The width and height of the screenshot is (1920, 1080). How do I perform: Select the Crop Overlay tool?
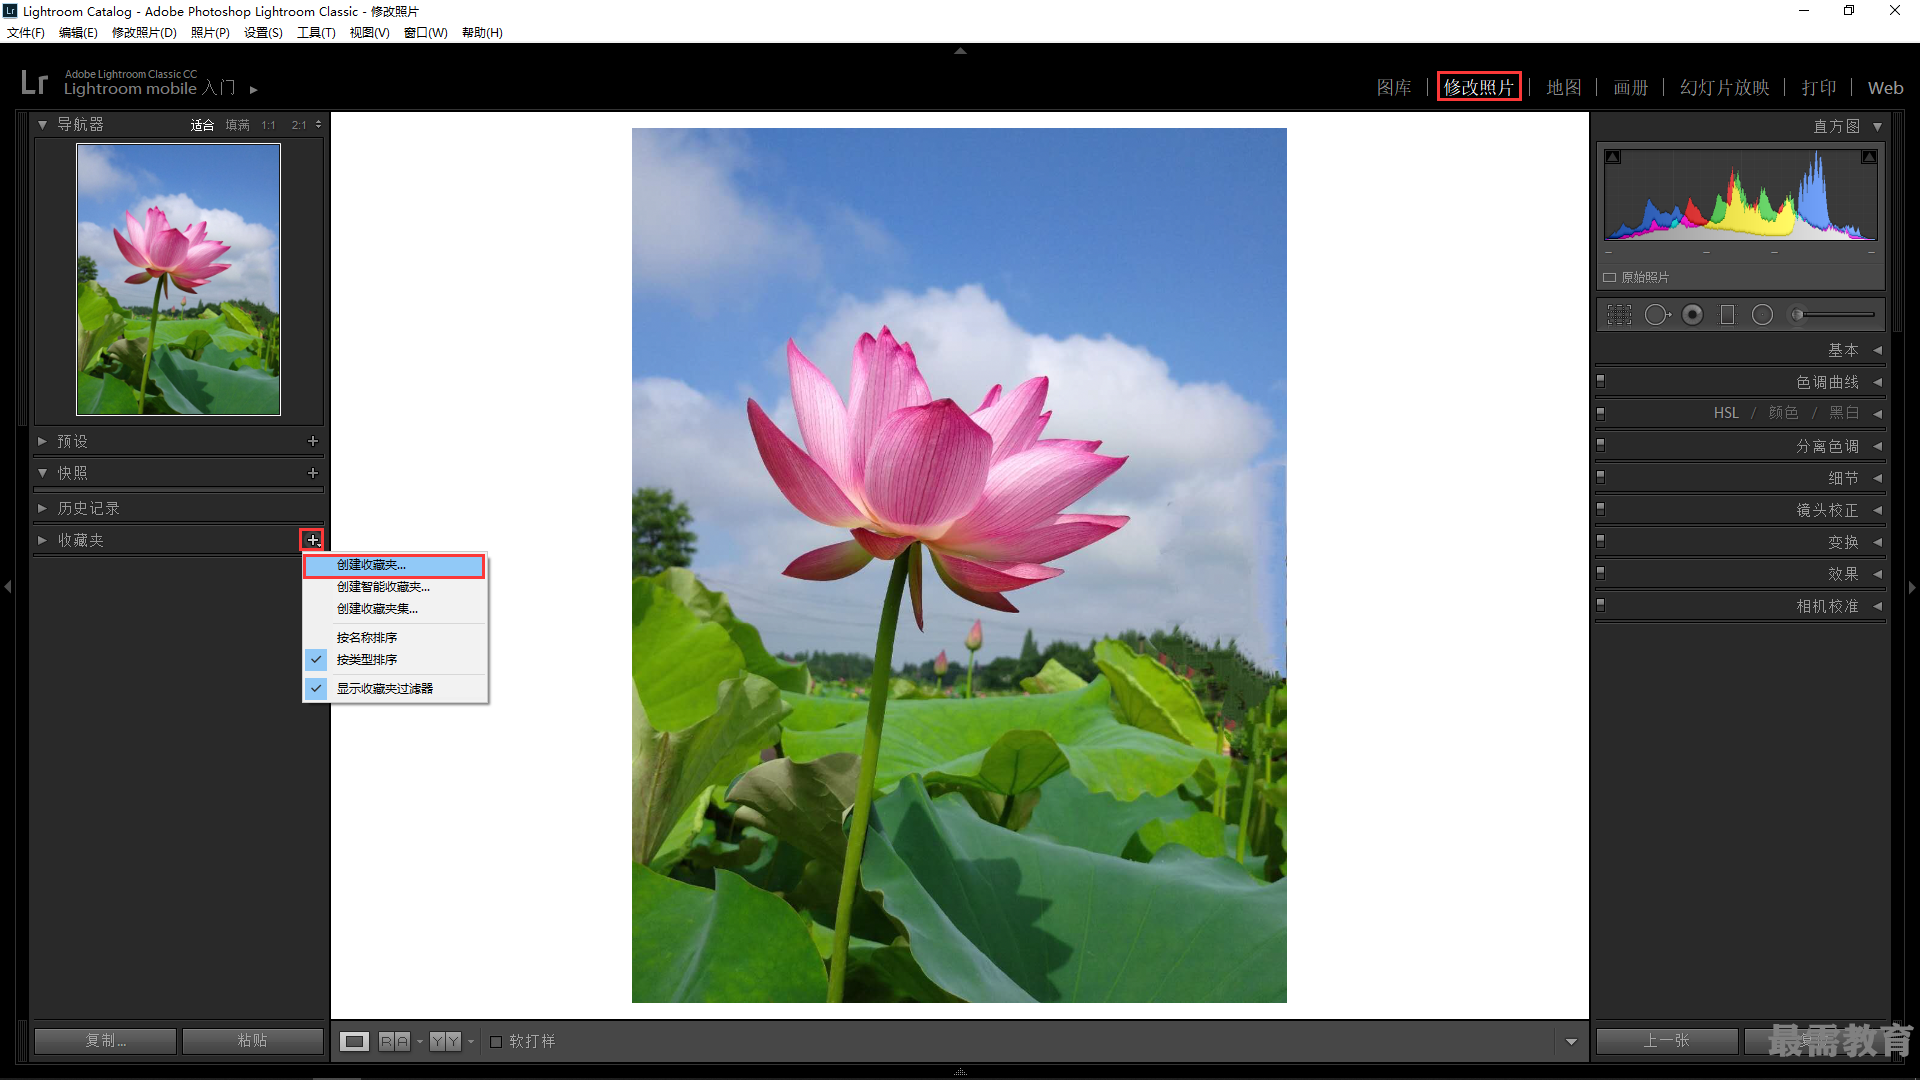pos(1618,315)
